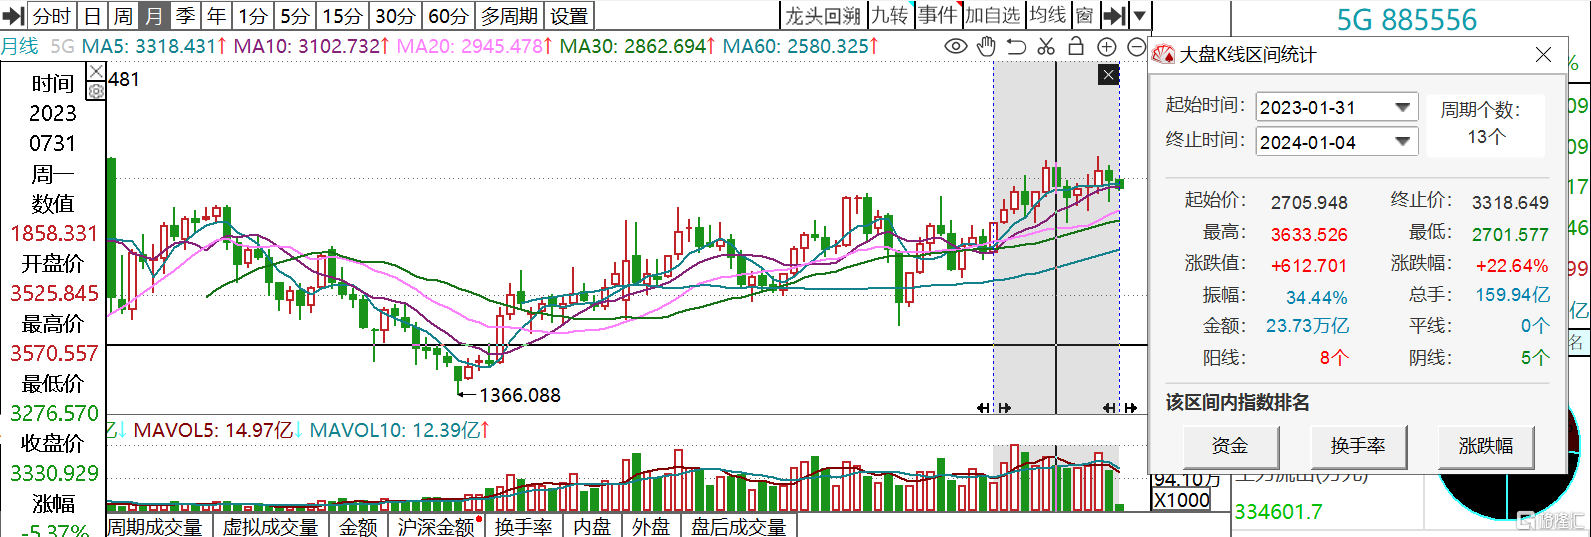The image size is (1591, 537).
Task: Click the left range handle arrow pointing right
Action: [1004, 407]
